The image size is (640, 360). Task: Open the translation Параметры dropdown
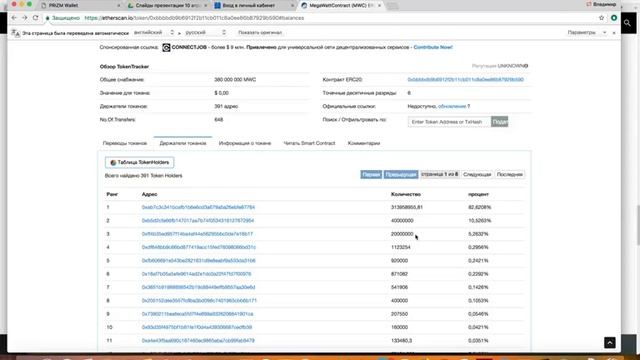click(x=586, y=32)
